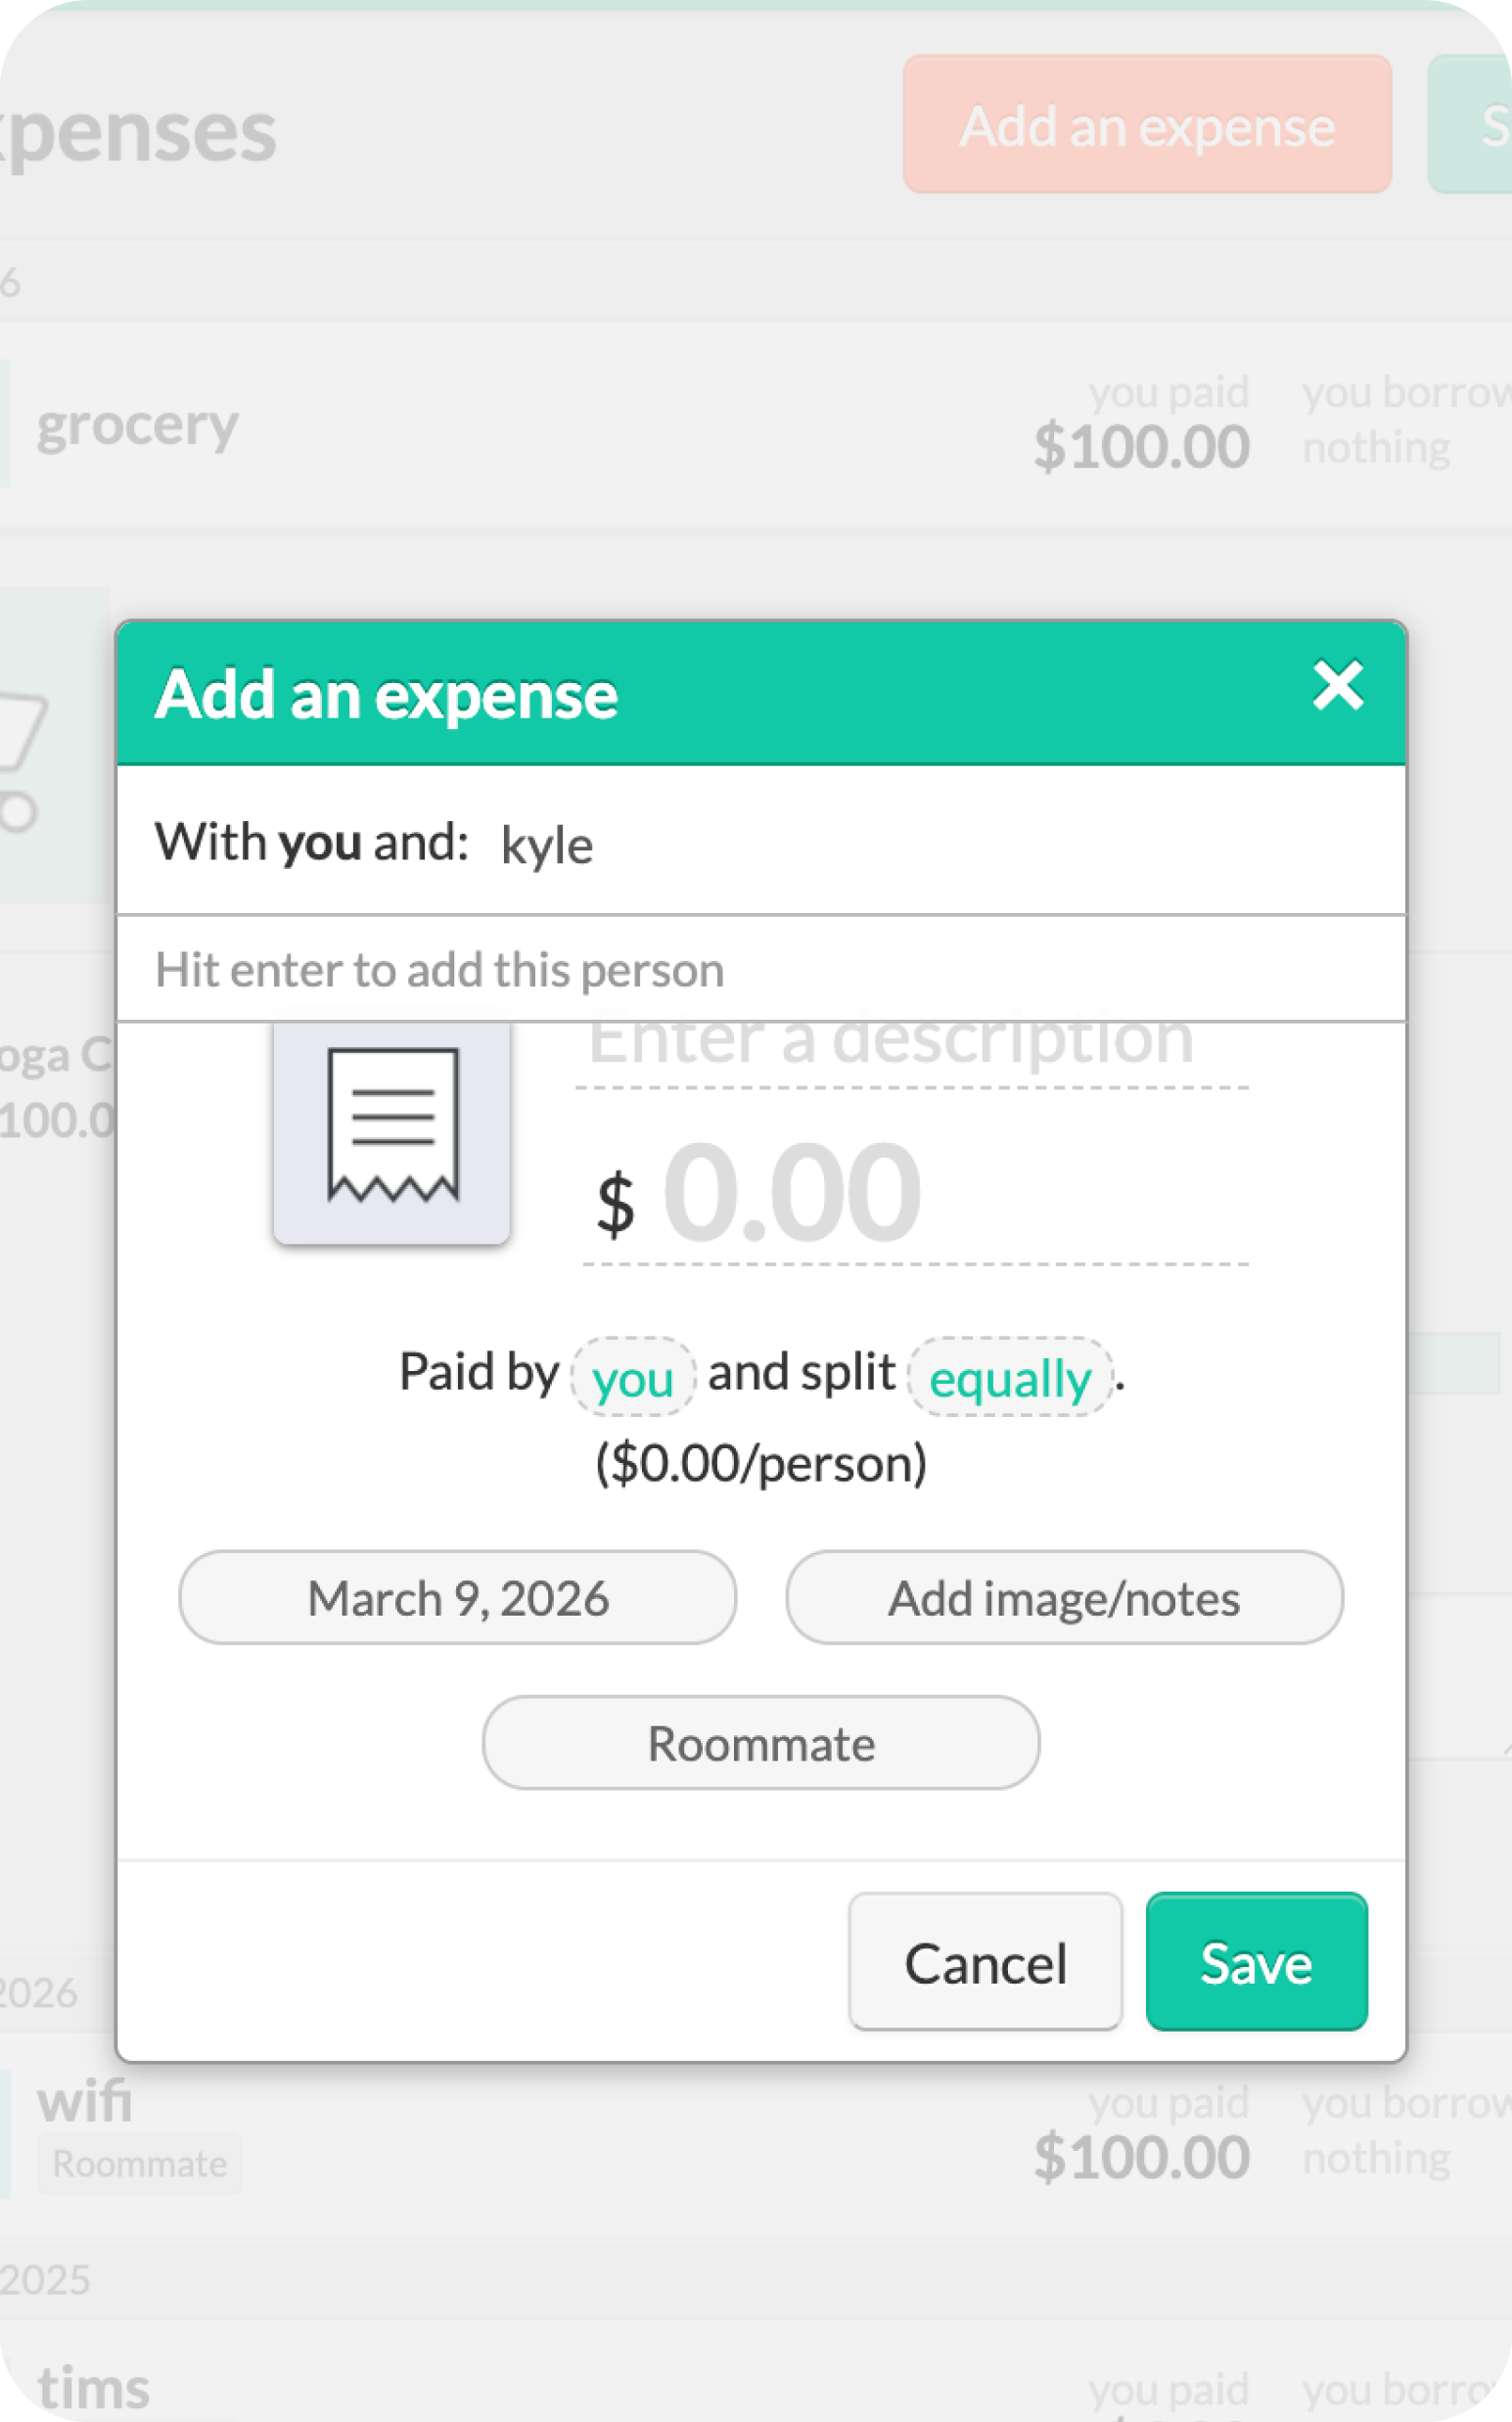
Task: Cancel the expense entry
Action: [x=985, y=1962]
